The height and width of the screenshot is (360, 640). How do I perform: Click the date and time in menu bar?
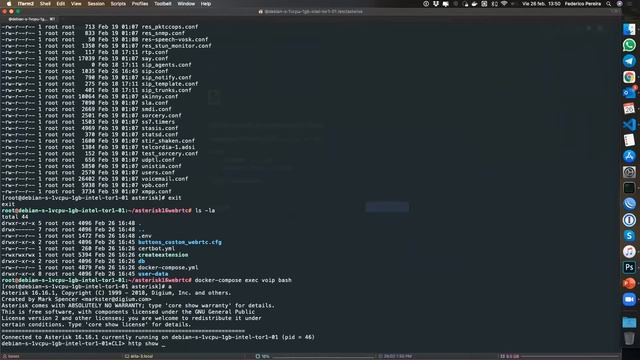coord(541,4)
